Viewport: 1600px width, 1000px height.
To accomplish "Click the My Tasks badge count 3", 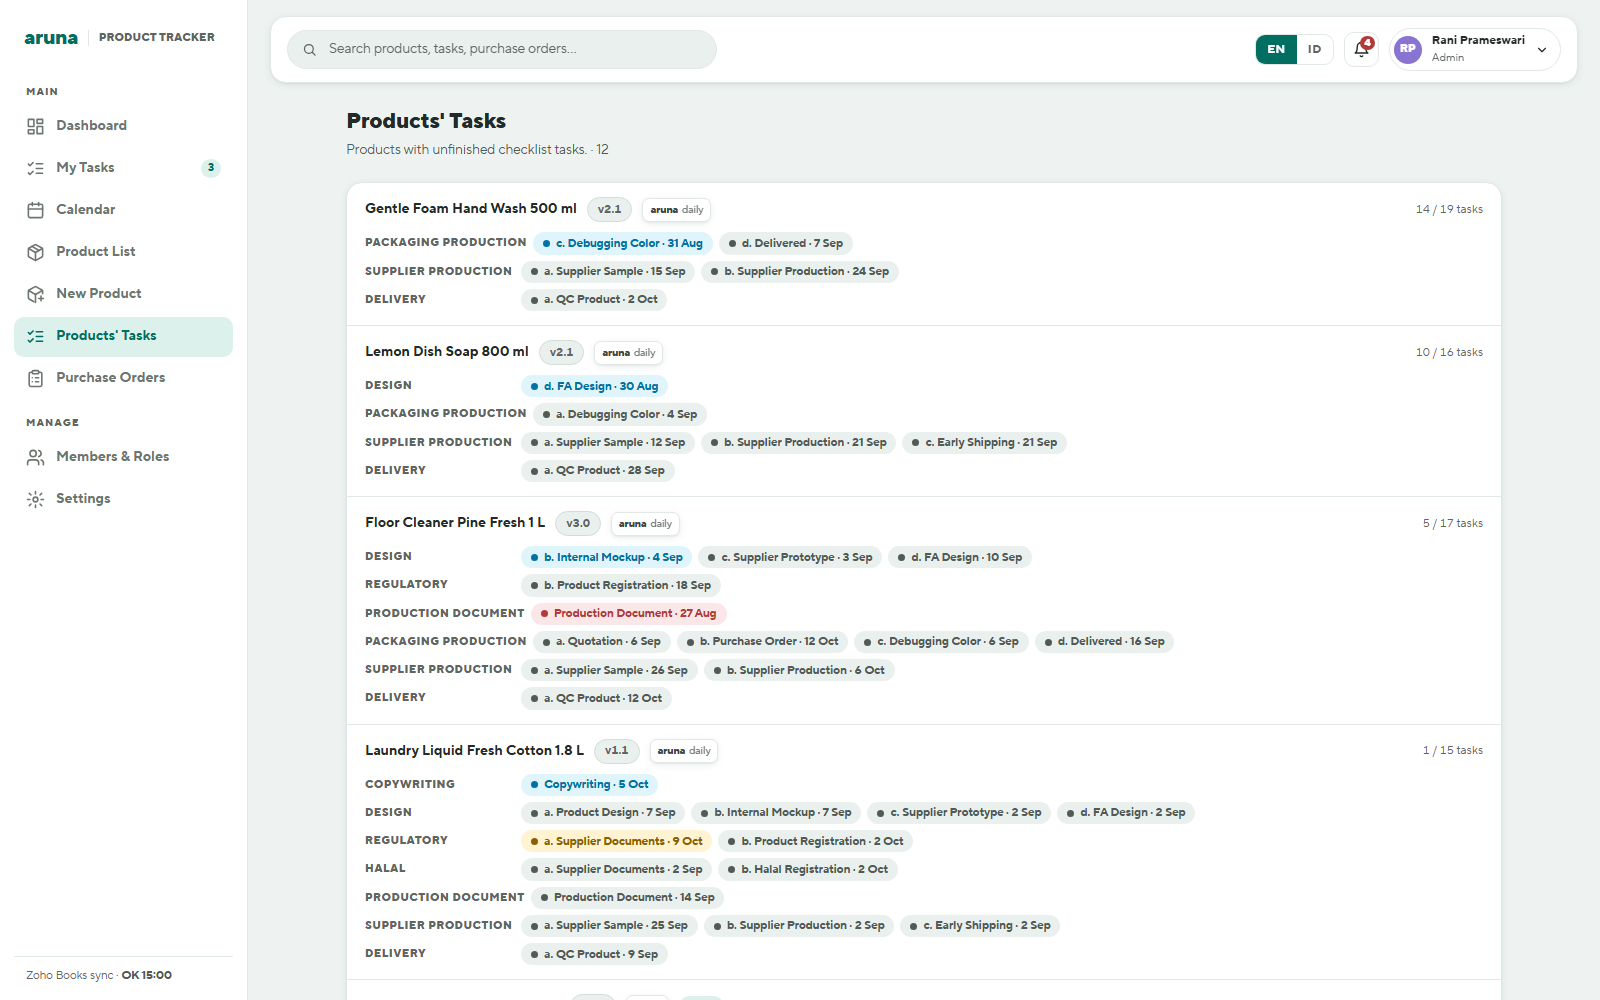I will (210, 168).
